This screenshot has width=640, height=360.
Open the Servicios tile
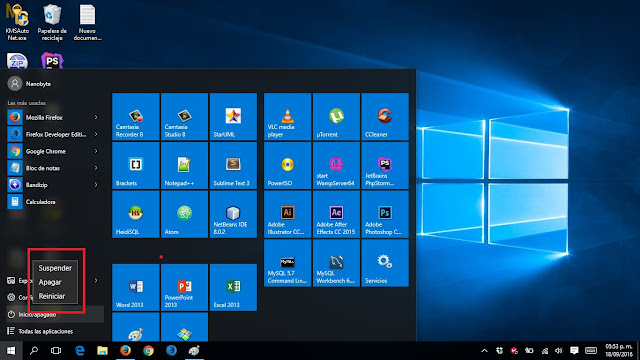coord(385,263)
